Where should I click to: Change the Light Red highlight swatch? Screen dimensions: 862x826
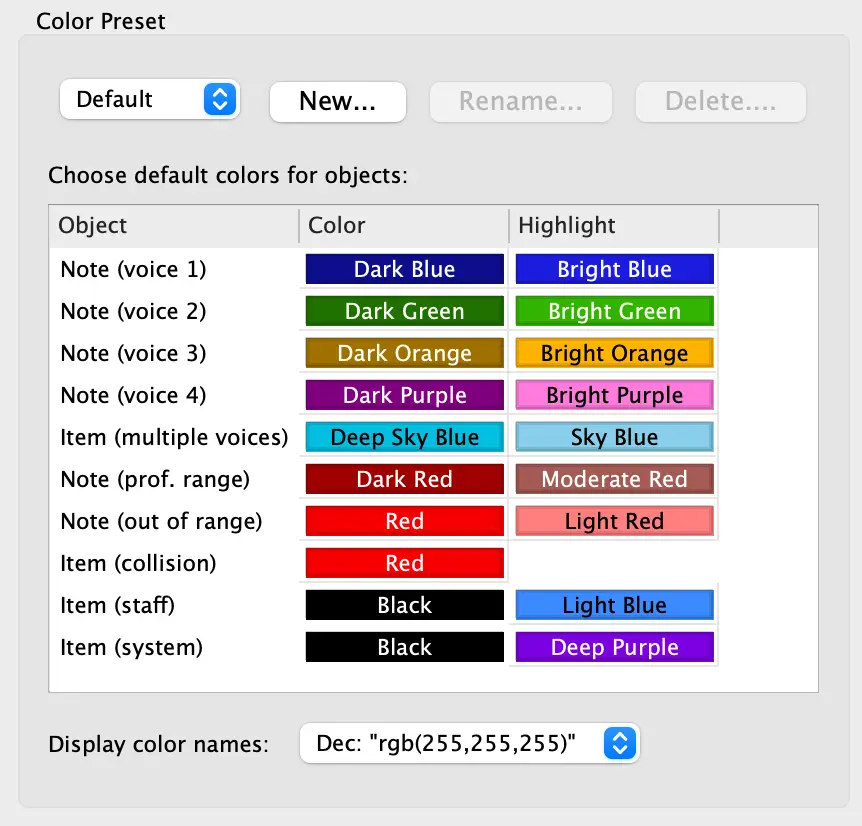[614, 521]
